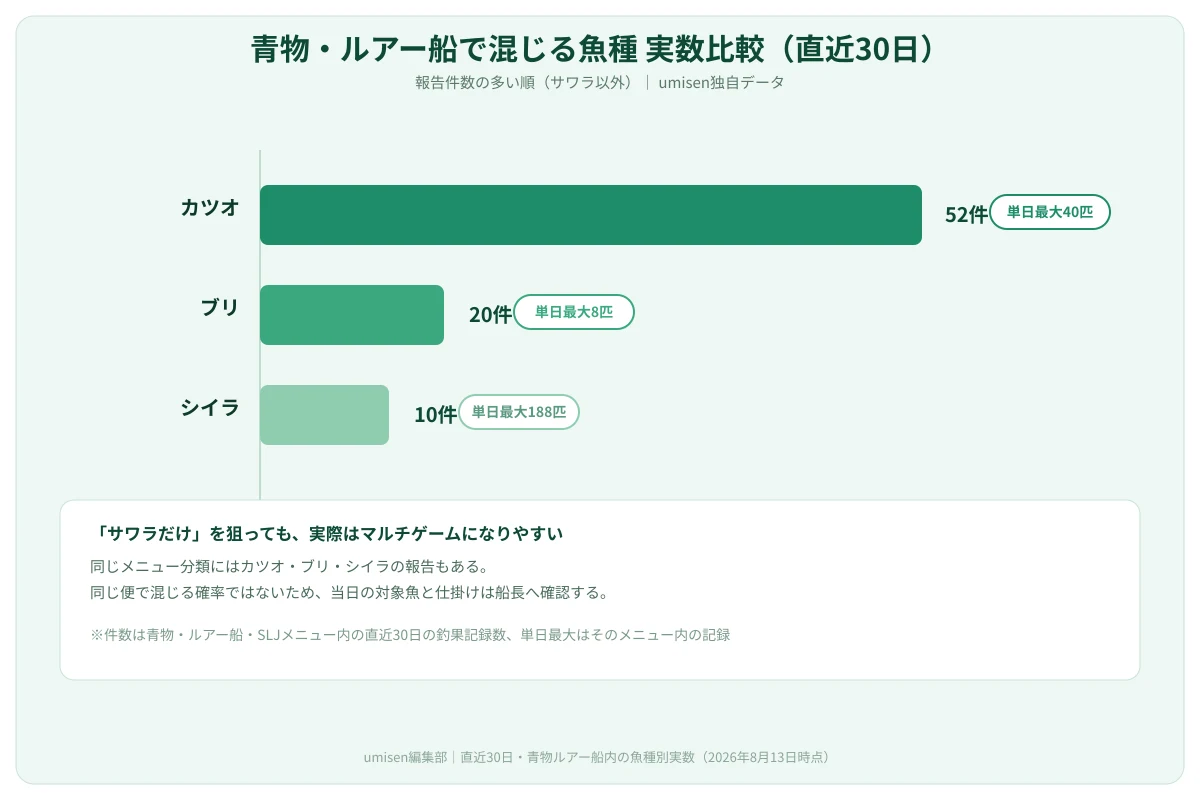Click the シイラ axis label

pos(210,408)
